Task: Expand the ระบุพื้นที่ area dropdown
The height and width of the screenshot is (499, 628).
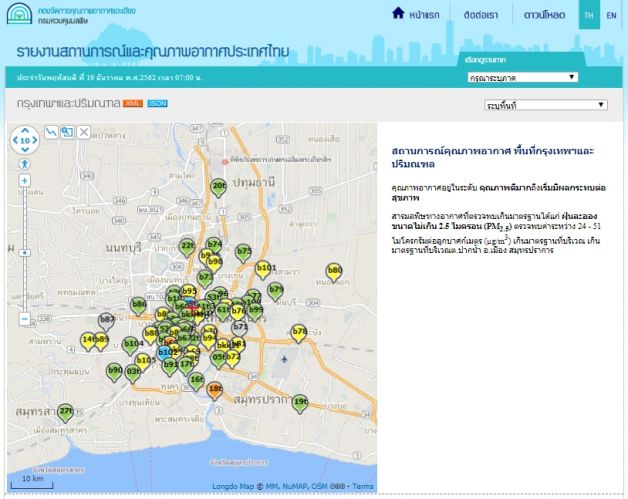Action: (x=545, y=104)
